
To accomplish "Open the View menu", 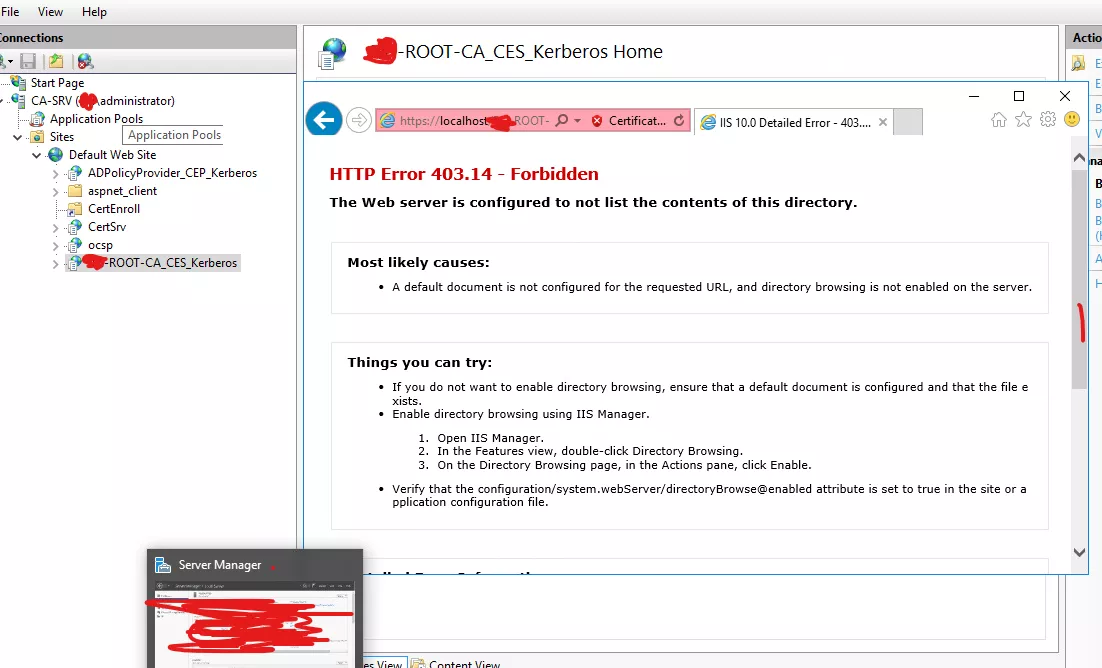I will (x=50, y=12).
